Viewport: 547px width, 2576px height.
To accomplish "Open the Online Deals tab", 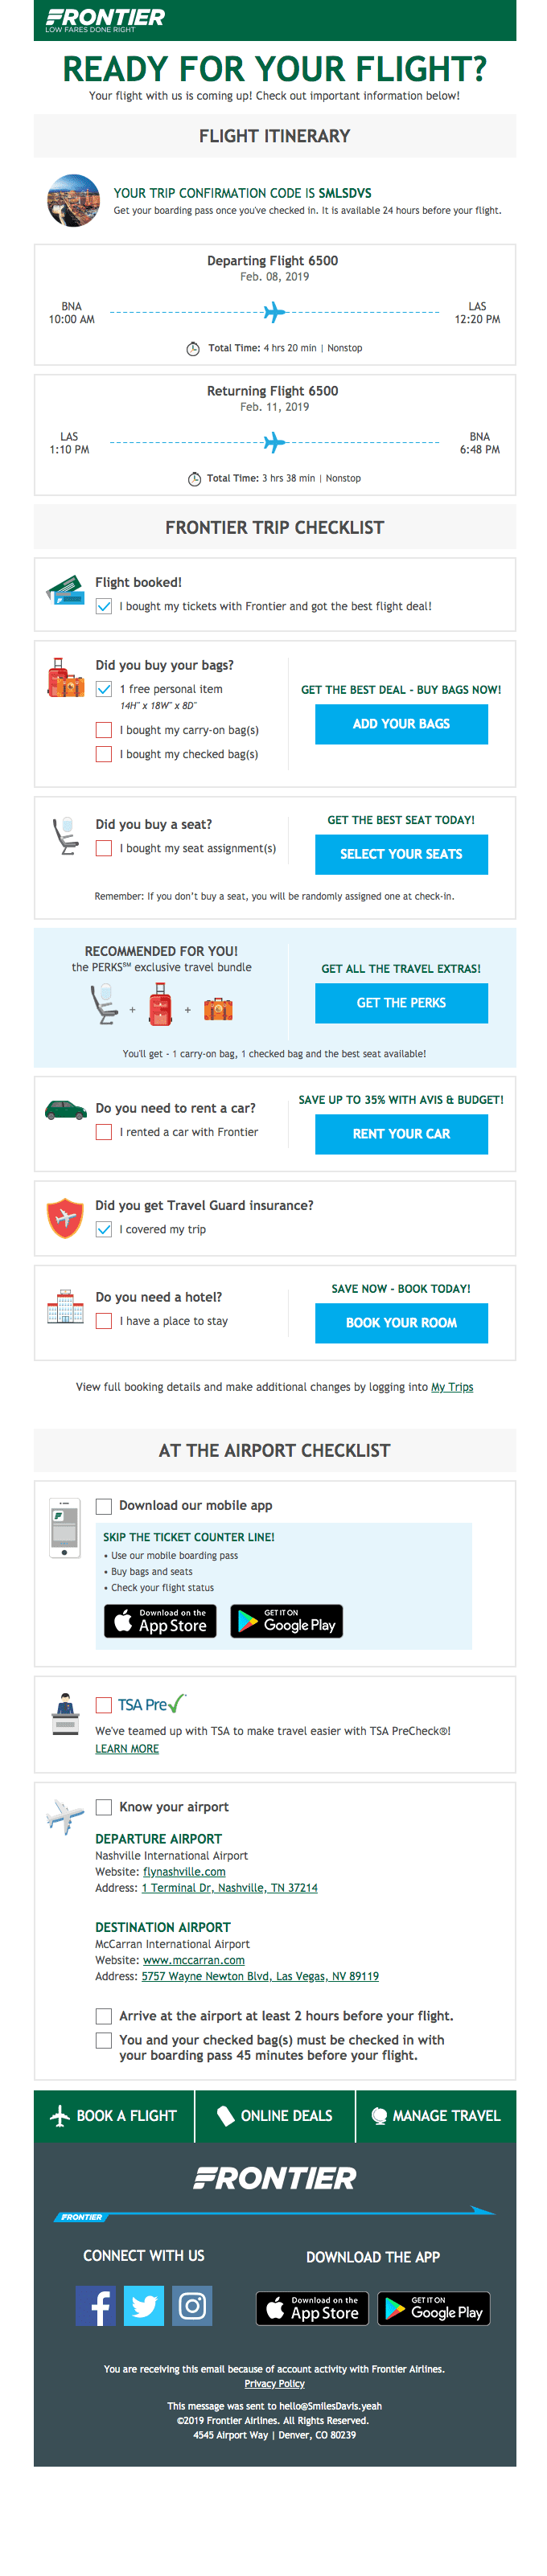I will (275, 2115).
